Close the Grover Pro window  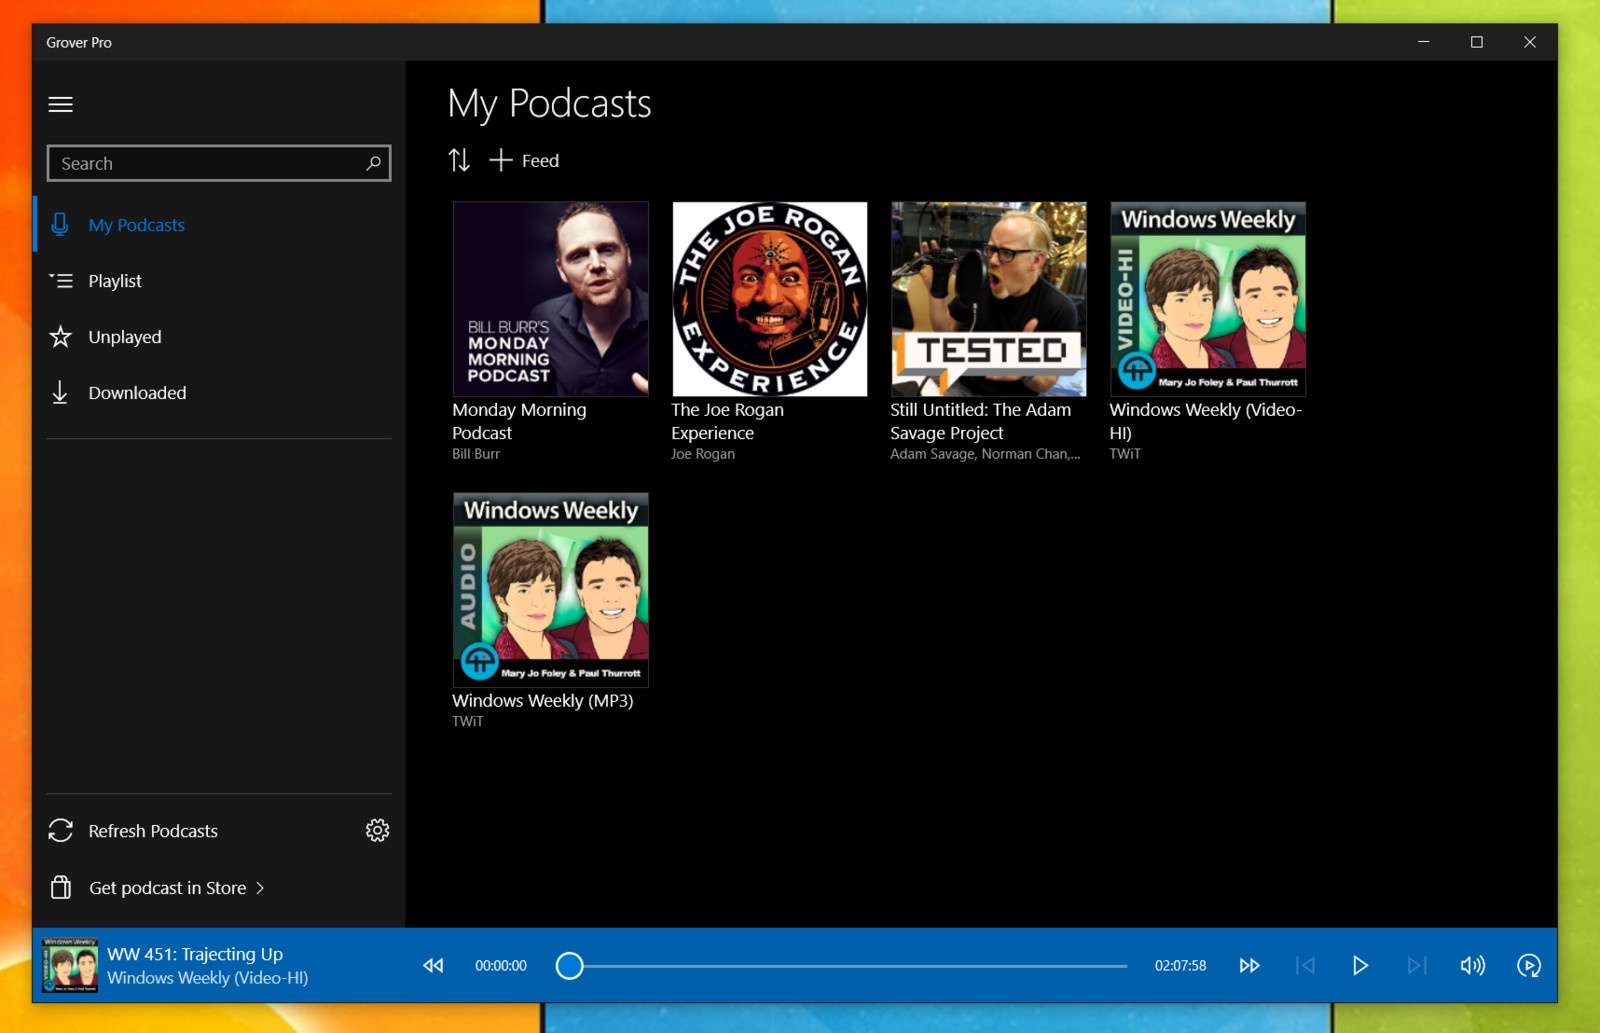[1529, 42]
